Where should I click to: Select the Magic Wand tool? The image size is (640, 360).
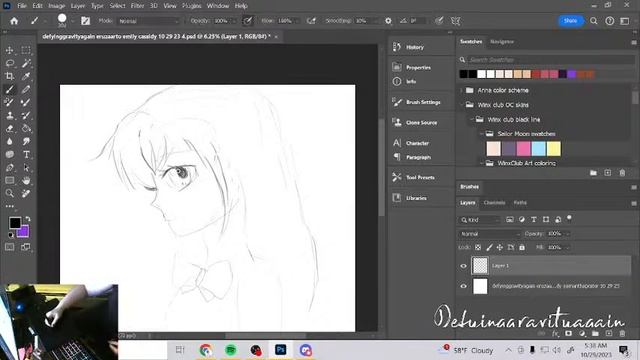coord(26,63)
